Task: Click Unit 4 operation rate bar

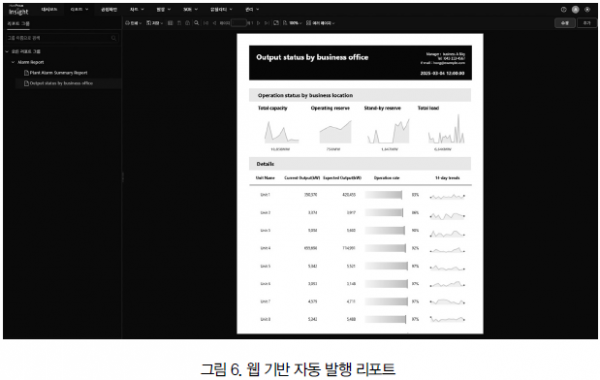Action: point(385,248)
